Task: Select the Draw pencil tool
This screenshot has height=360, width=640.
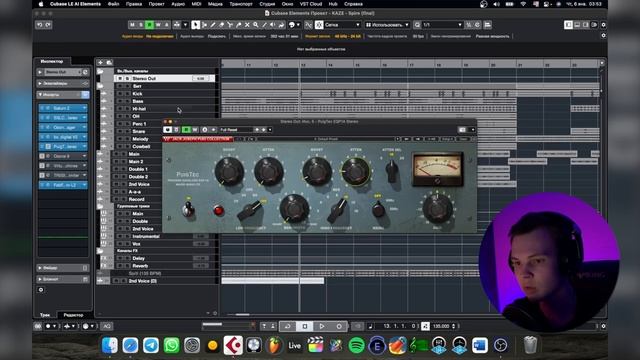Action: coord(213,25)
